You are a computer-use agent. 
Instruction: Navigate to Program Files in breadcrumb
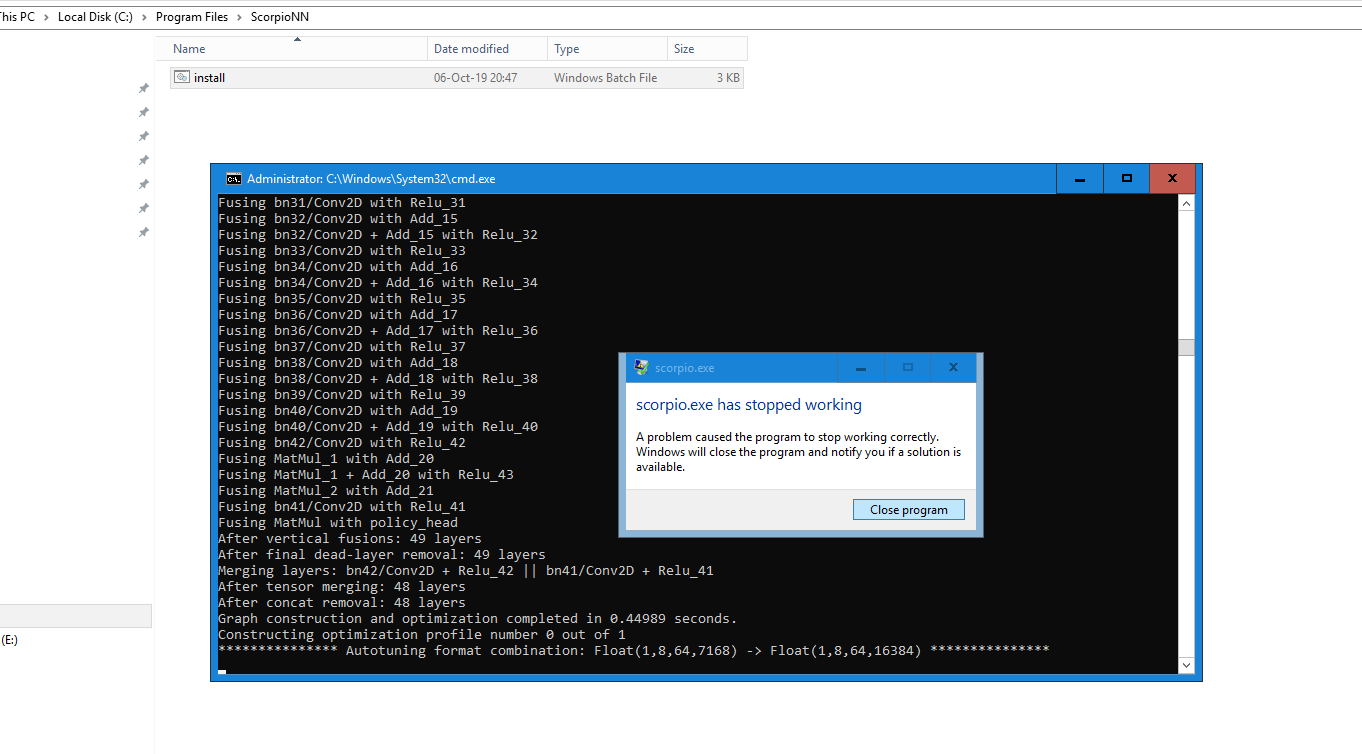(x=192, y=17)
